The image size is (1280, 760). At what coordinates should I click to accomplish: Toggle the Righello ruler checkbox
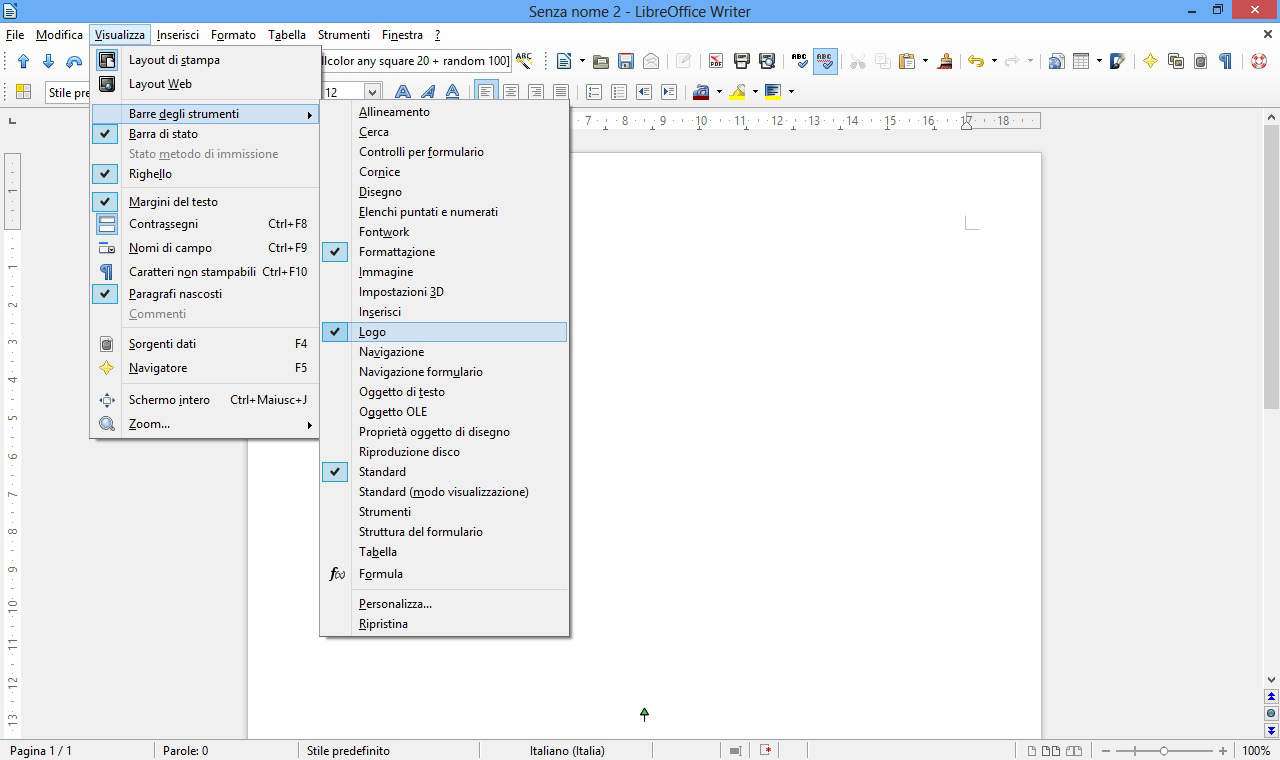pyautogui.click(x=150, y=174)
